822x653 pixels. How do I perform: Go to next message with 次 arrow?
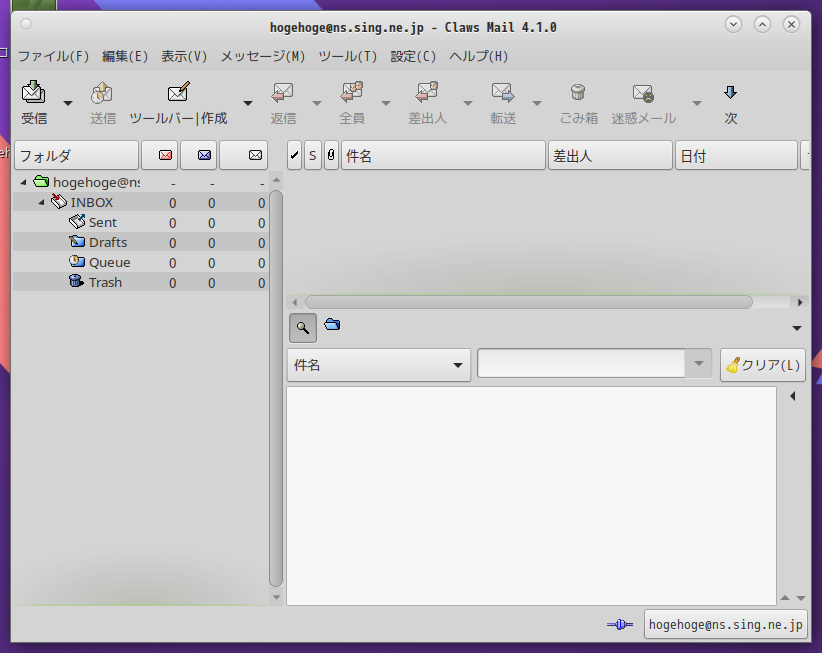(x=730, y=93)
